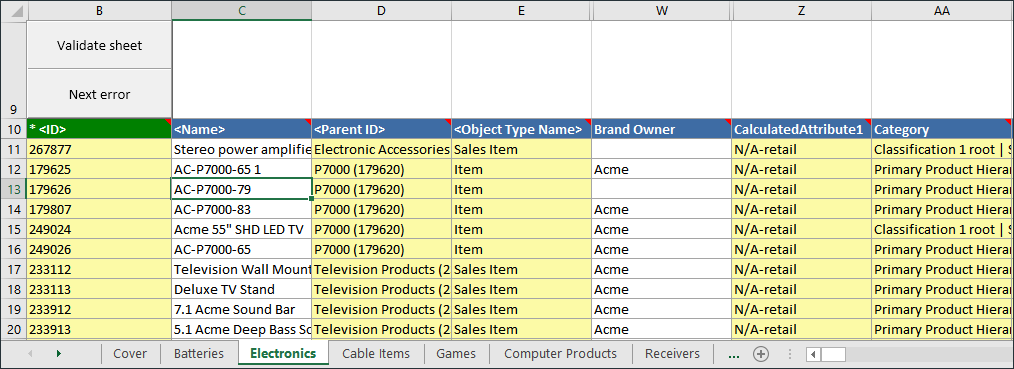Select column W header
This screenshot has height=369, width=1014.
coord(661,10)
